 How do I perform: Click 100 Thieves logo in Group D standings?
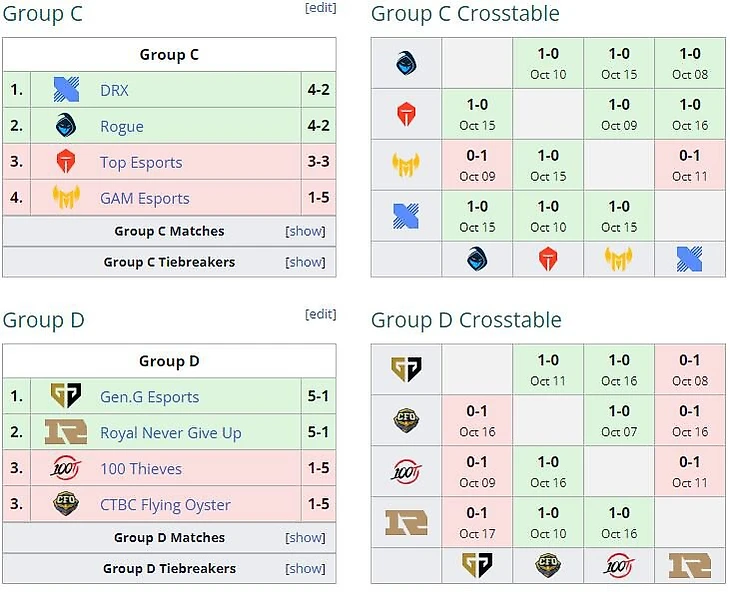click(66, 469)
